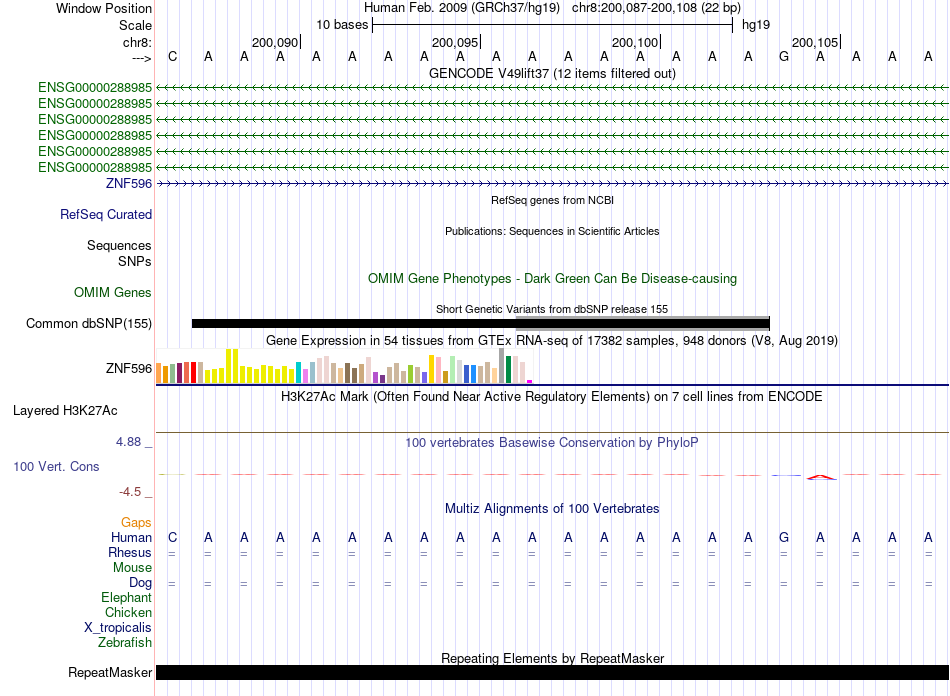Select the Elephant species label
The image size is (950, 696).
tap(126, 597)
